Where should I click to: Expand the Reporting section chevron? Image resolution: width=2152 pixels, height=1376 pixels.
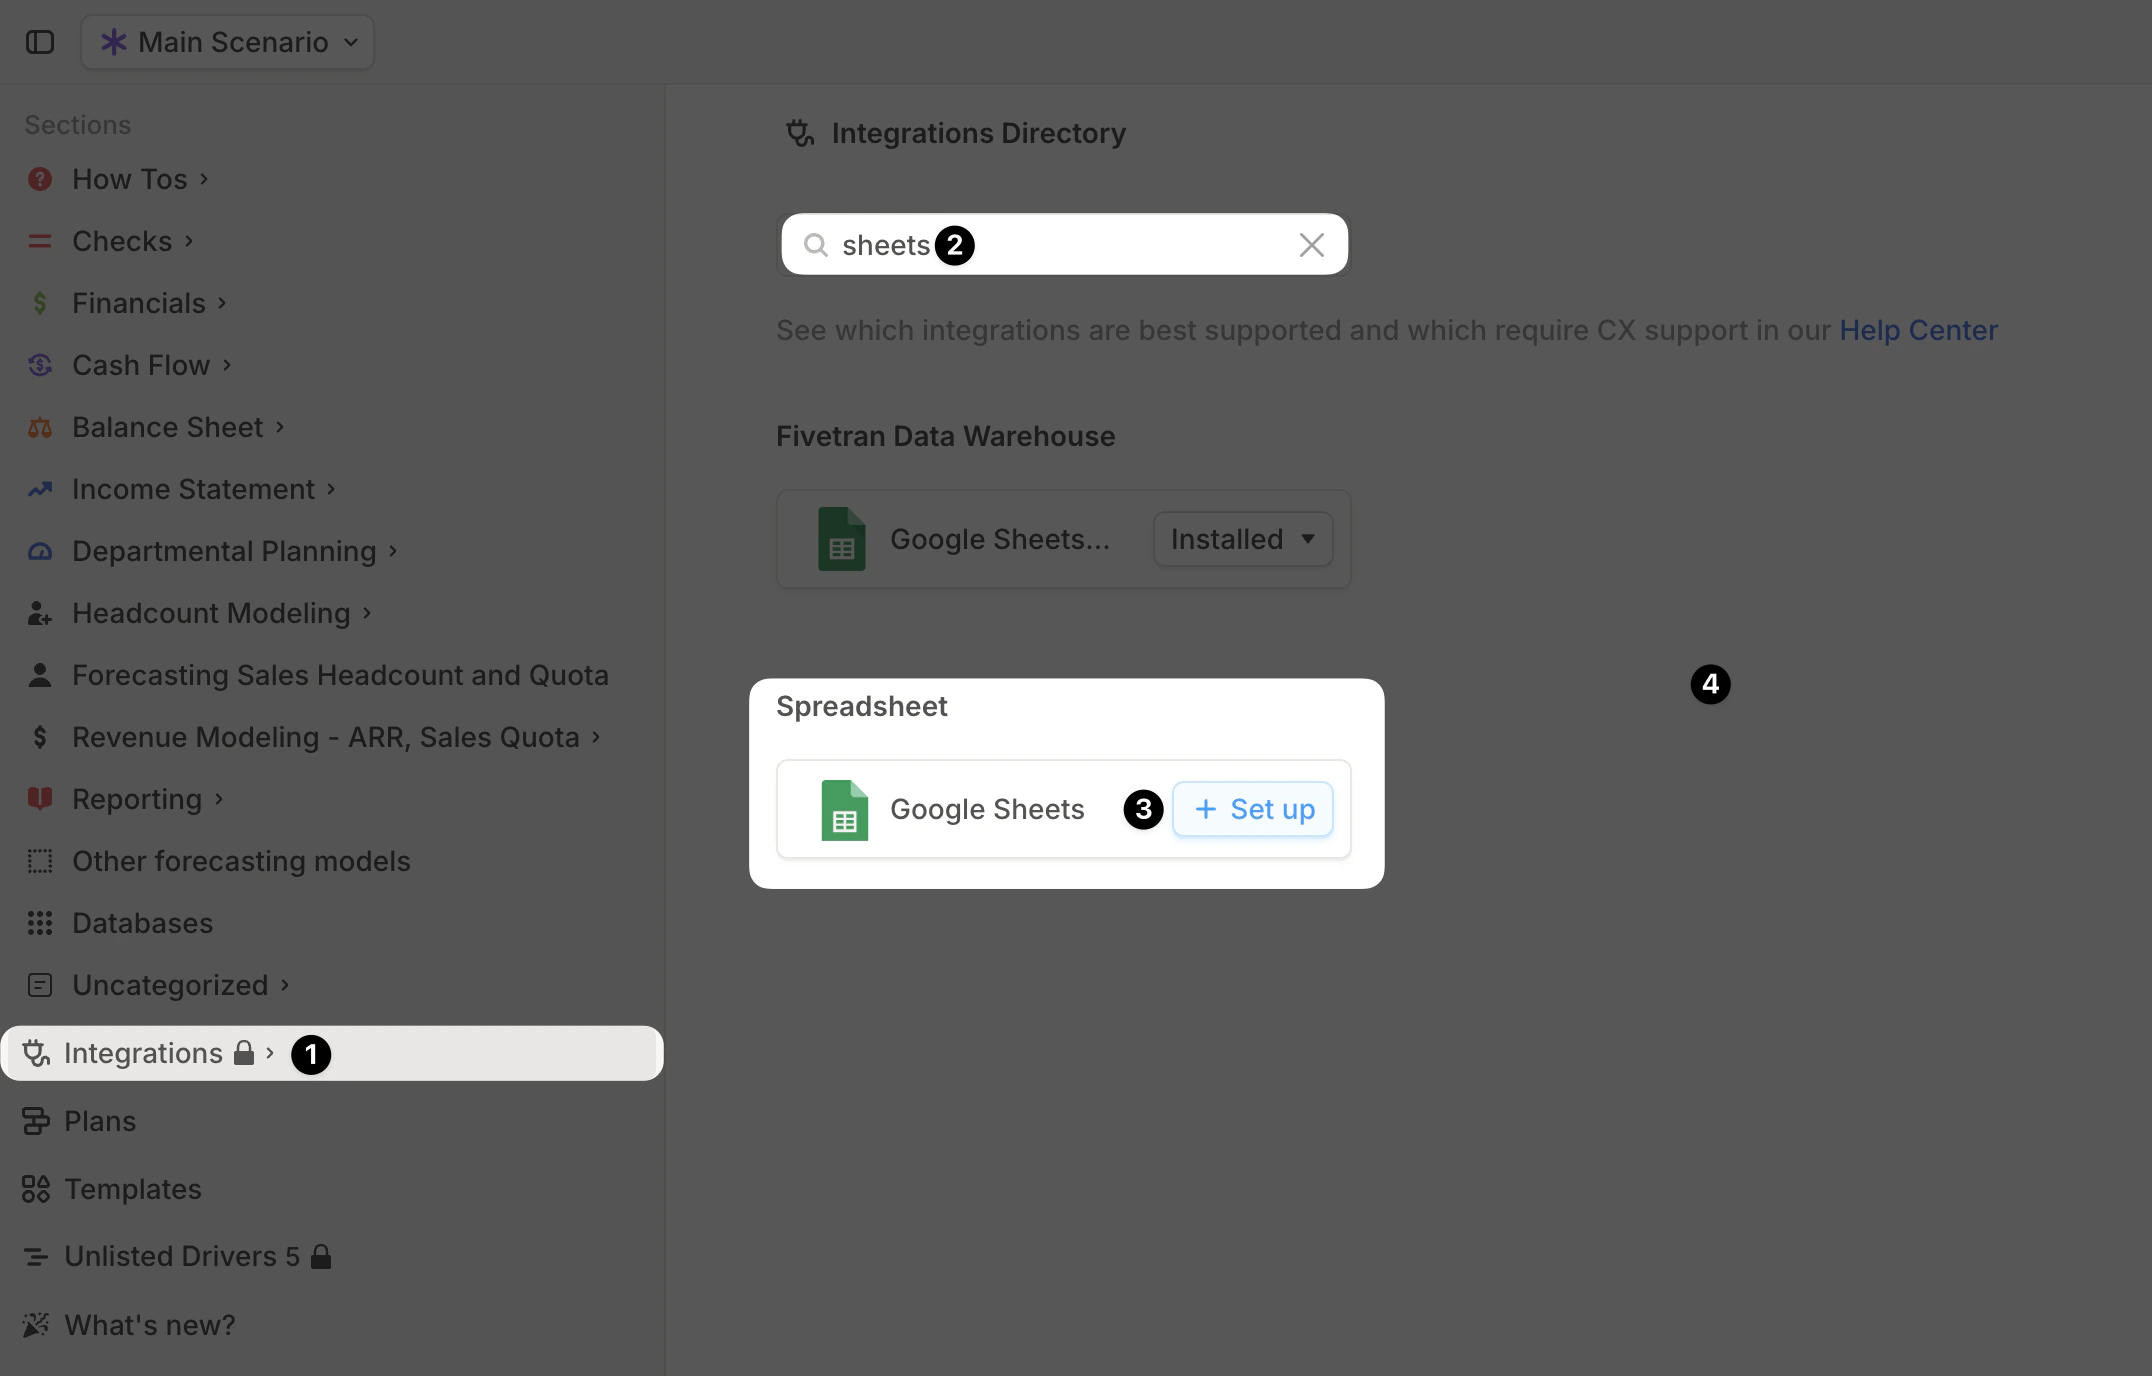click(x=219, y=800)
